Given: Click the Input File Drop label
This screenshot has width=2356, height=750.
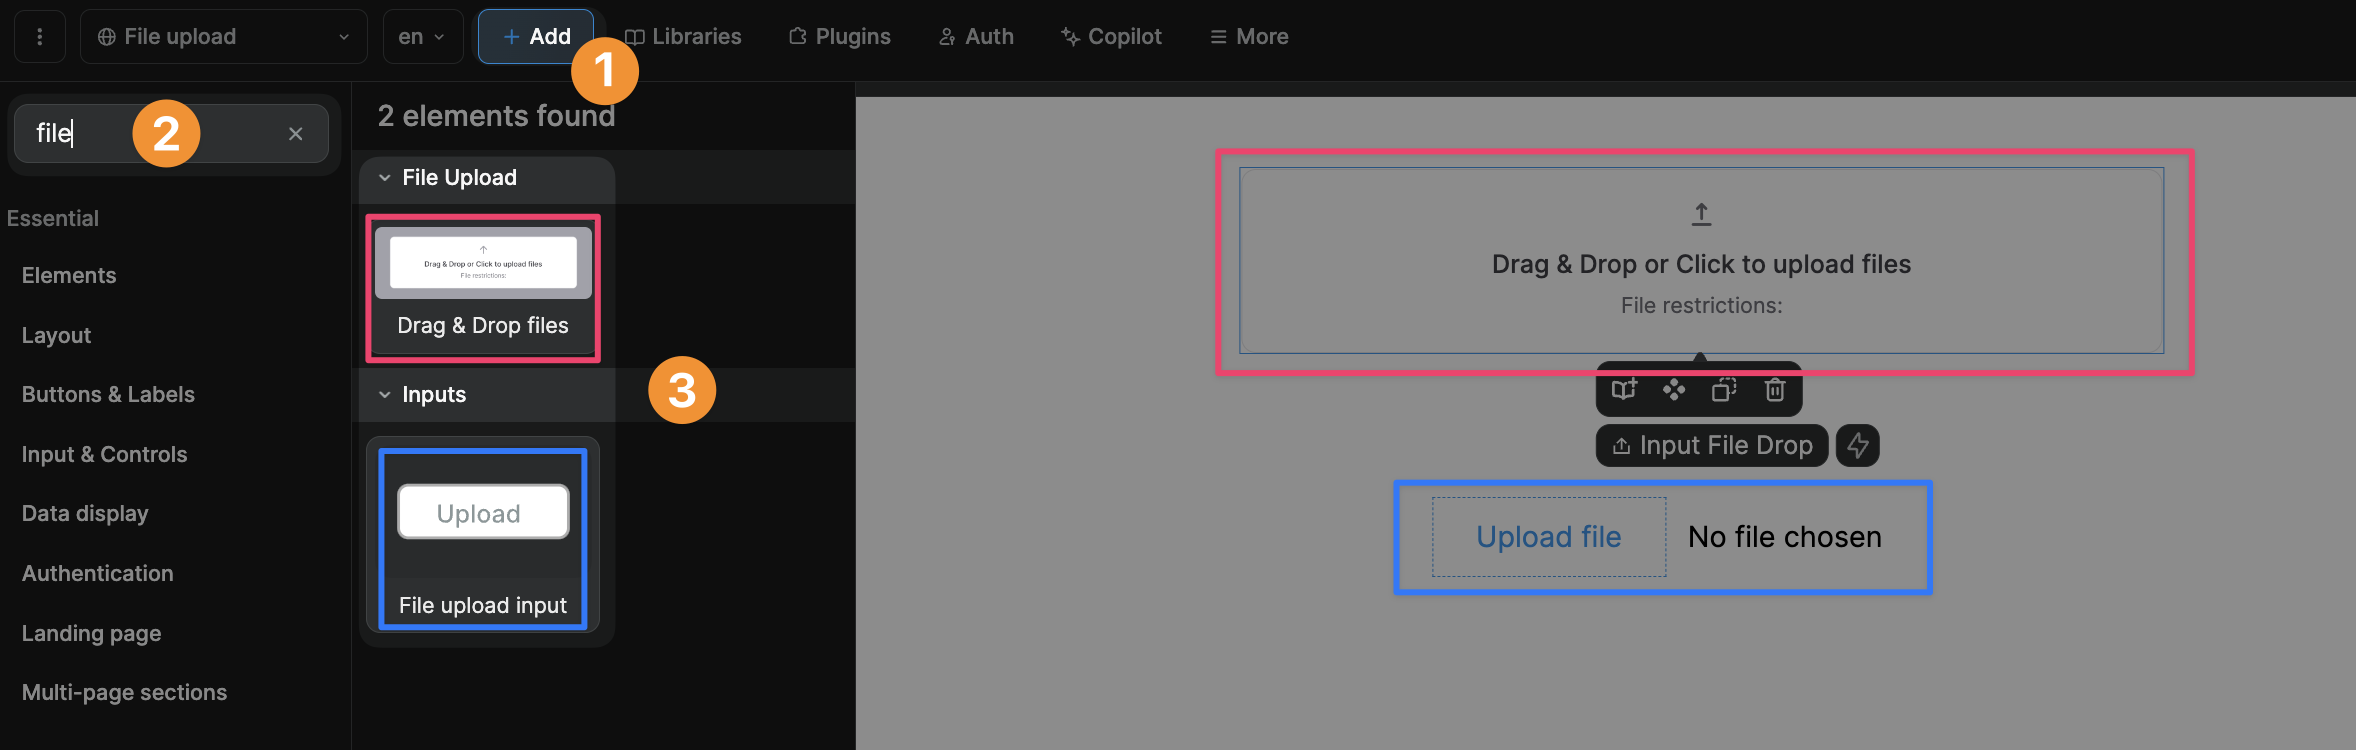Looking at the screenshot, I should click(1712, 445).
